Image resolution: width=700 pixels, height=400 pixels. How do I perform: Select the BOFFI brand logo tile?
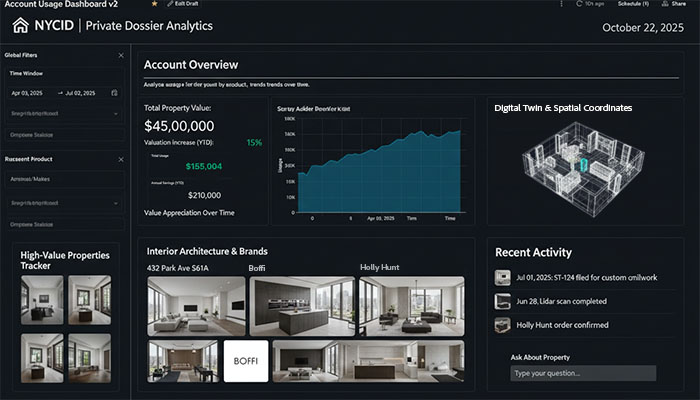[x=245, y=361]
